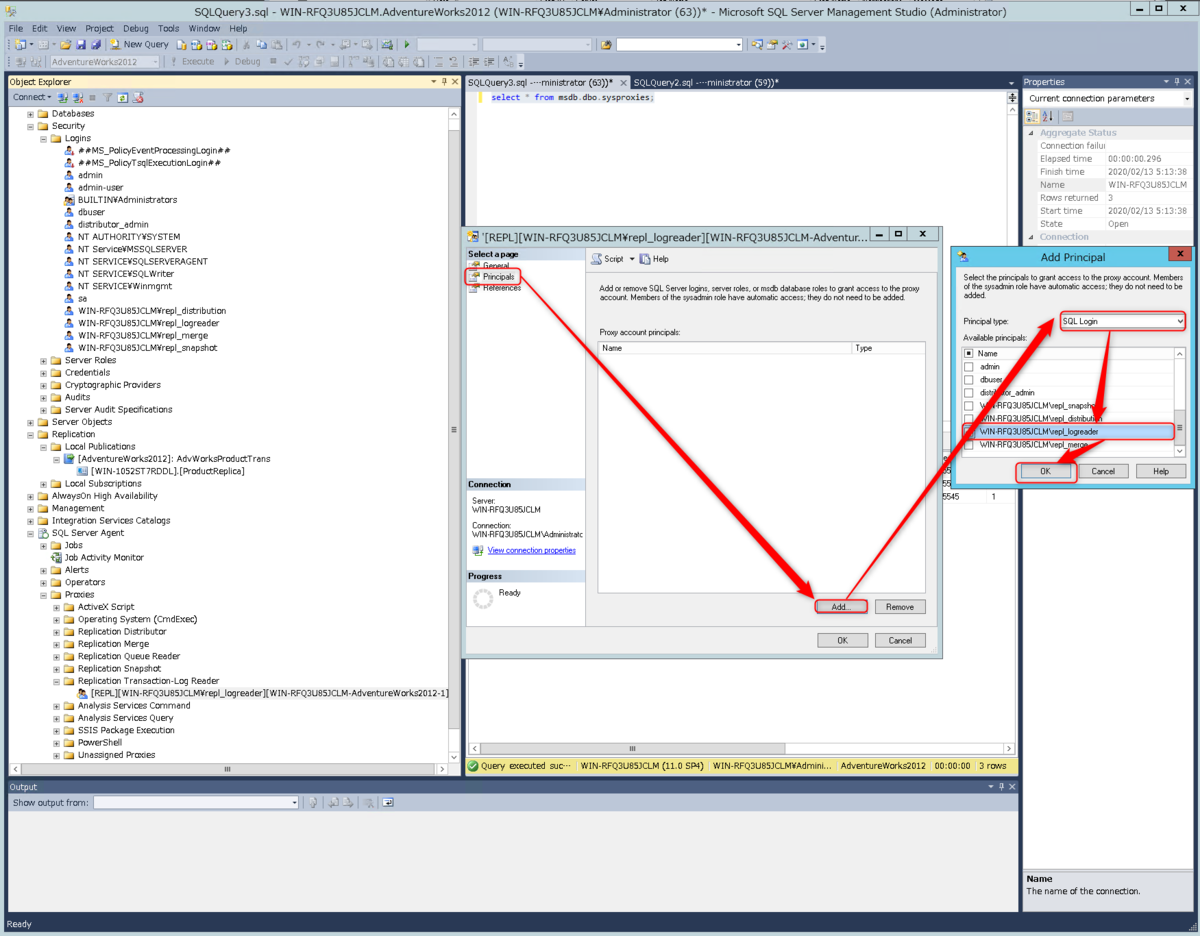This screenshot has height=936, width=1200.
Task: Click the Undo toolbar icon
Action: click(x=297, y=45)
